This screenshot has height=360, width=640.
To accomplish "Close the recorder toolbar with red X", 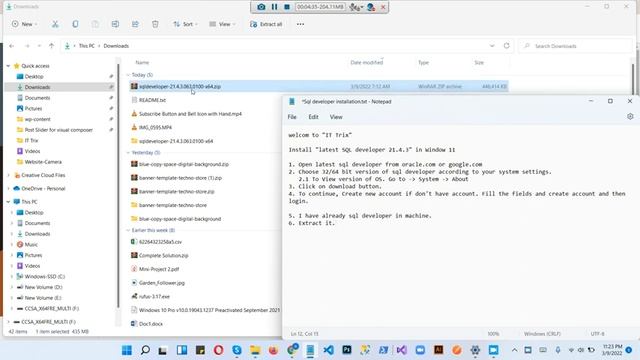I will tap(383, 7).
